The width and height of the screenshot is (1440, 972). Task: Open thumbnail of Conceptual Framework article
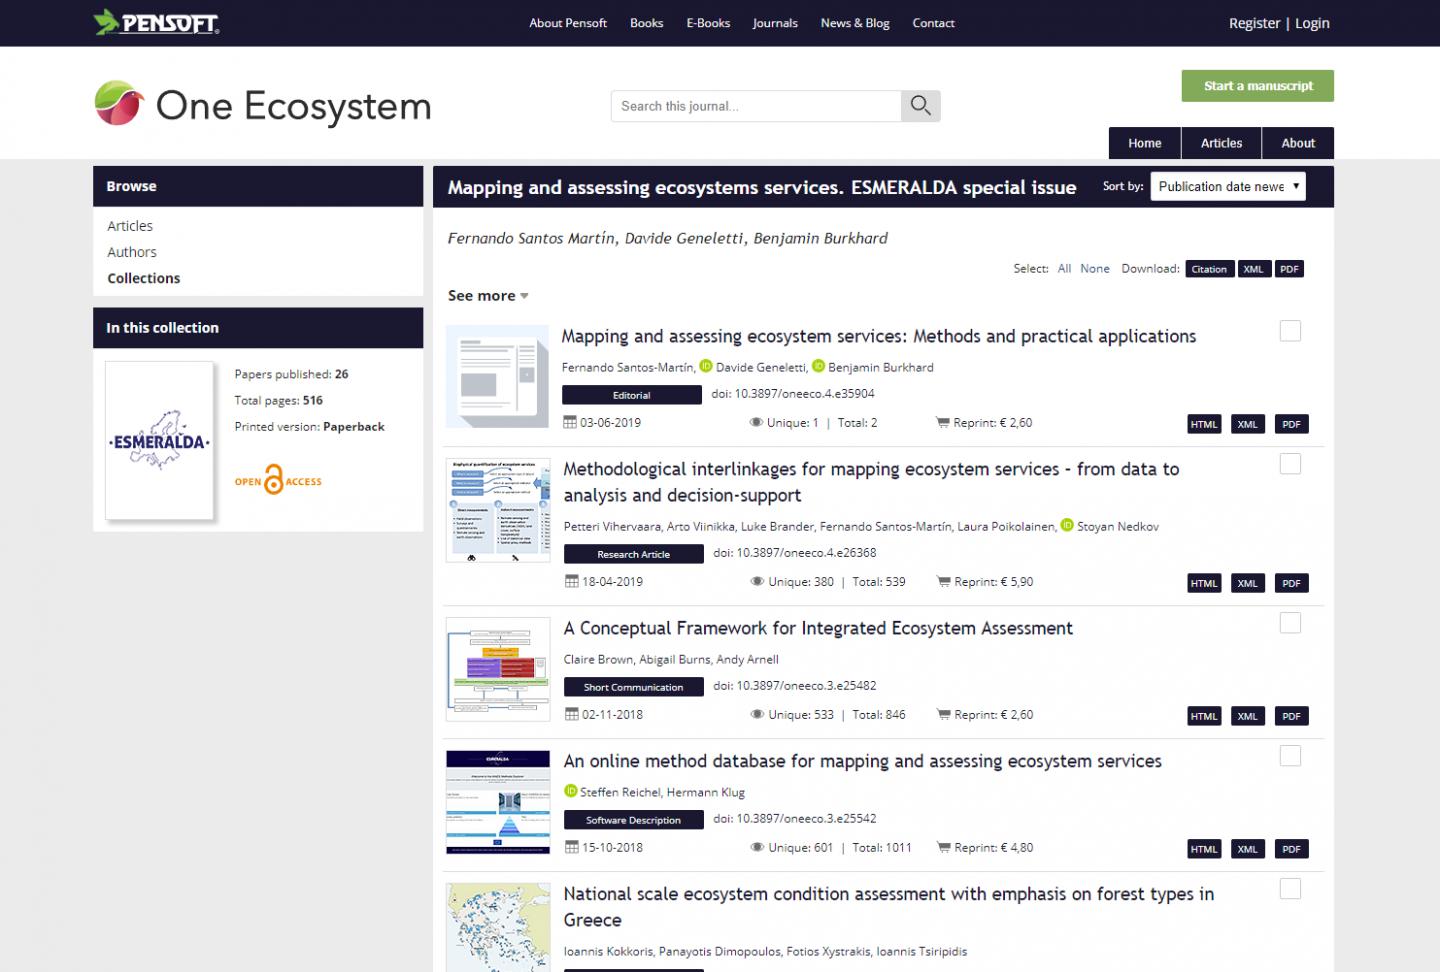pos(498,669)
